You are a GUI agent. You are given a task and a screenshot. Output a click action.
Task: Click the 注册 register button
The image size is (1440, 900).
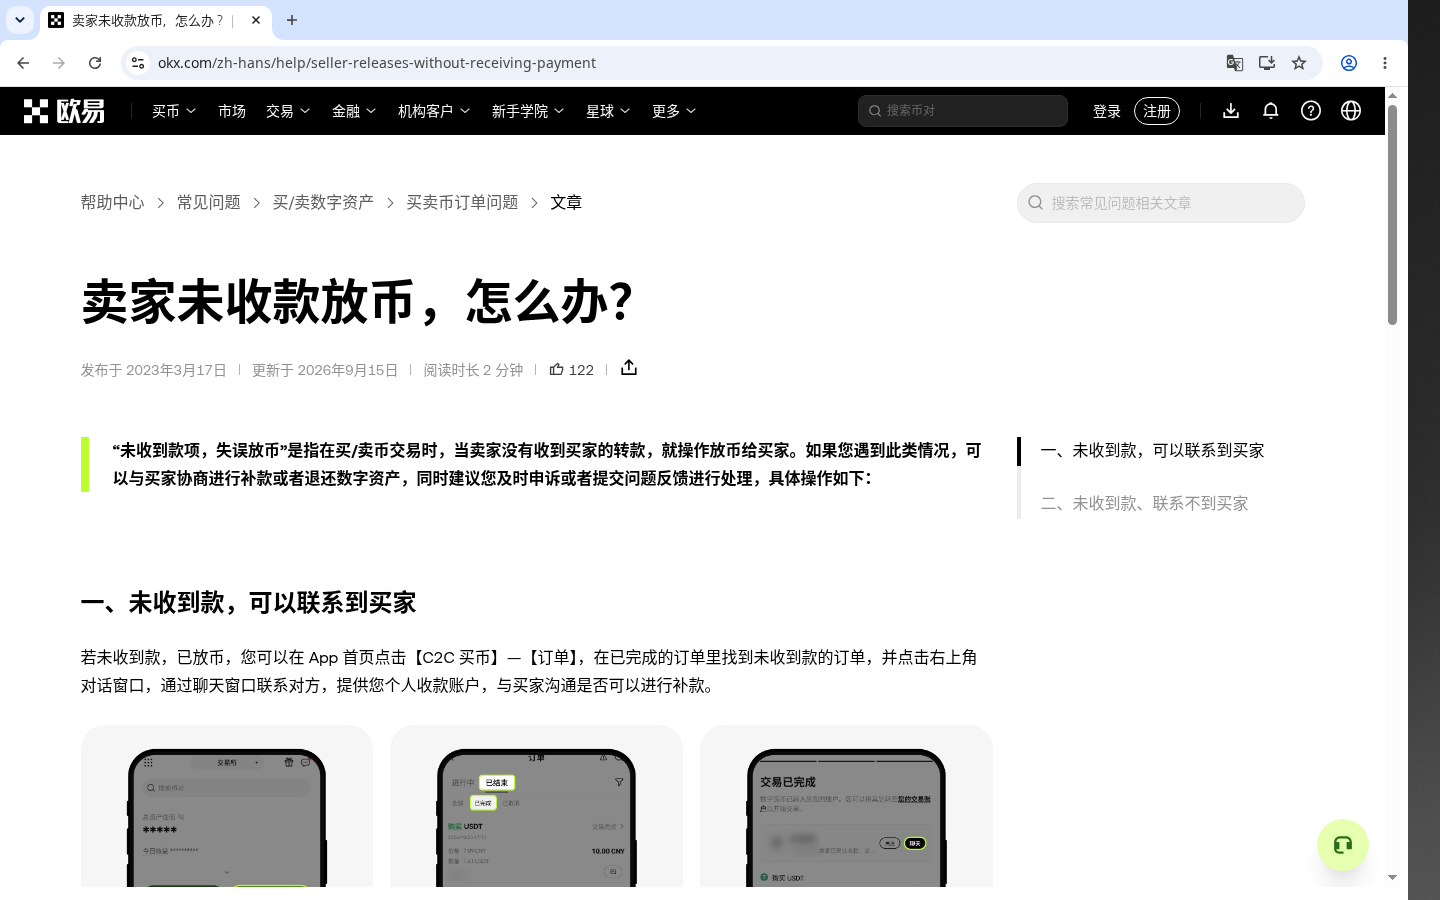click(x=1157, y=111)
